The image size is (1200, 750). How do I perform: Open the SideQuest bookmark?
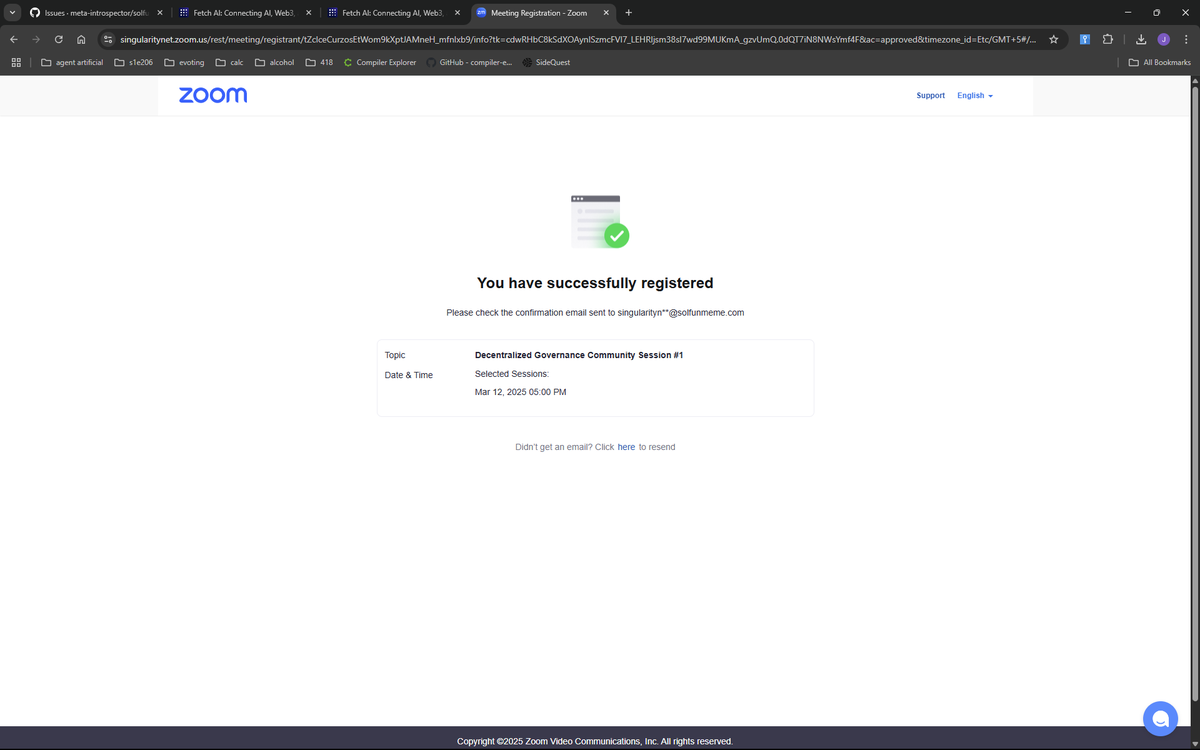pyautogui.click(x=546, y=62)
